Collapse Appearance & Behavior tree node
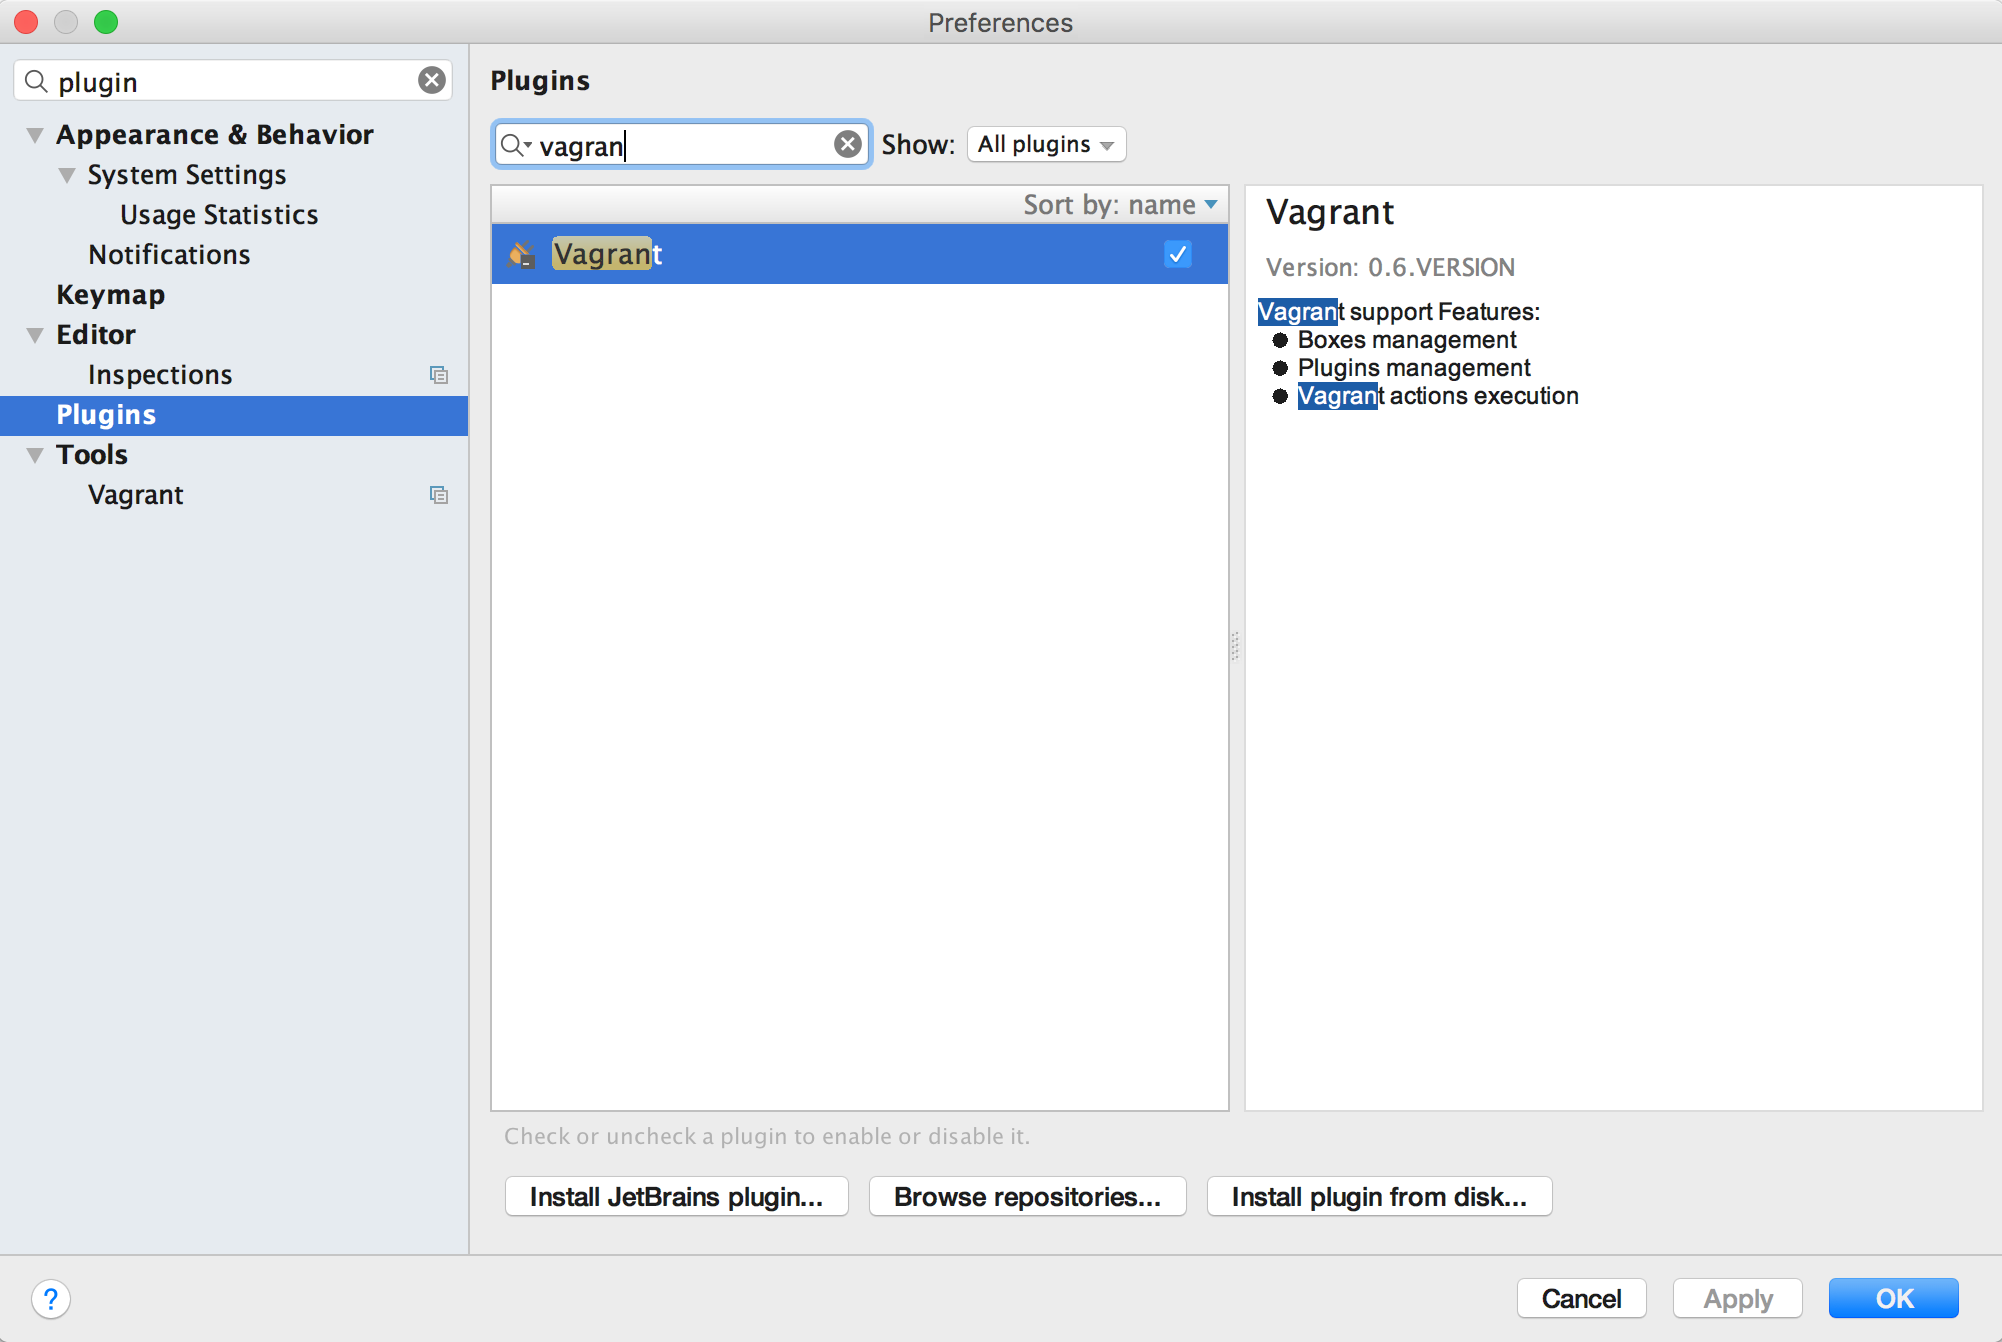 pyautogui.click(x=35, y=135)
